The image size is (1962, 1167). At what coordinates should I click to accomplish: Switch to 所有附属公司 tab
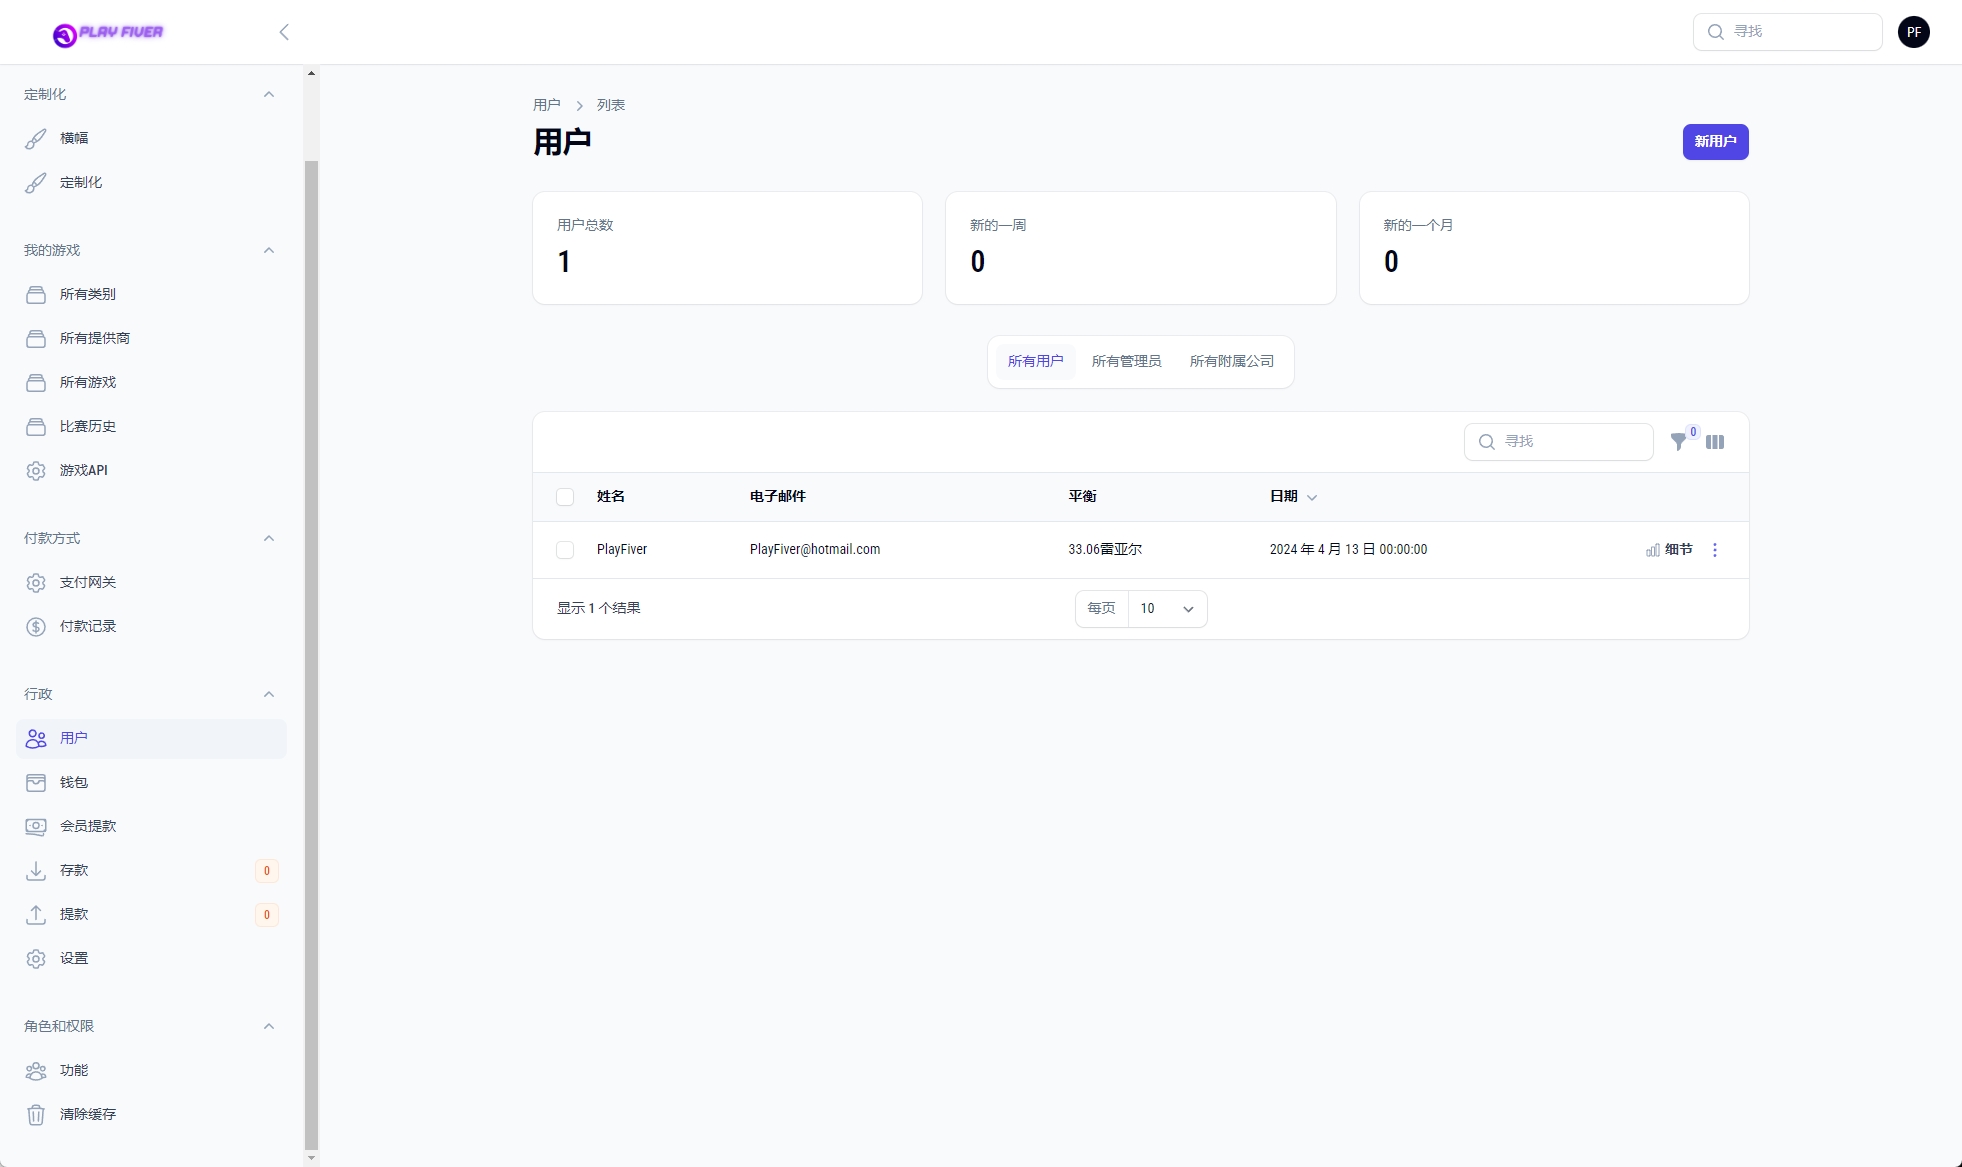(x=1231, y=361)
